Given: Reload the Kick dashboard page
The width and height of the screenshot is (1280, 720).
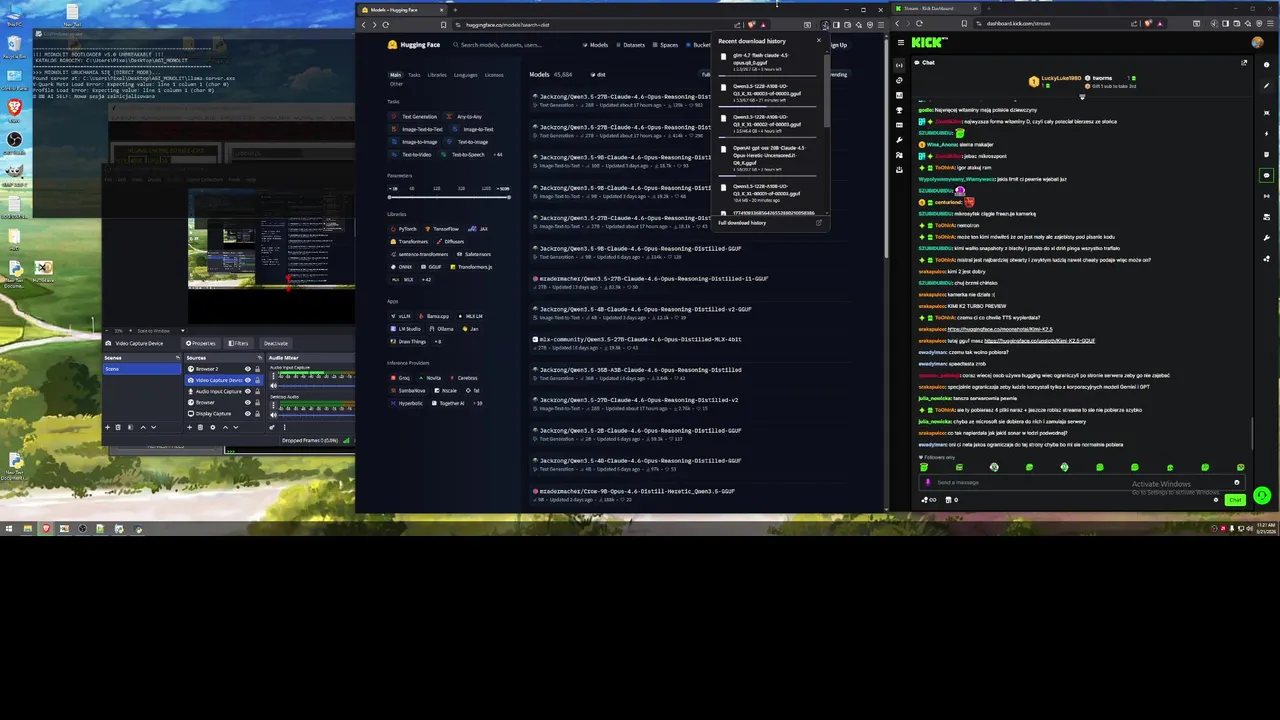Looking at the screenshot, I should click(x=919, y=23).
